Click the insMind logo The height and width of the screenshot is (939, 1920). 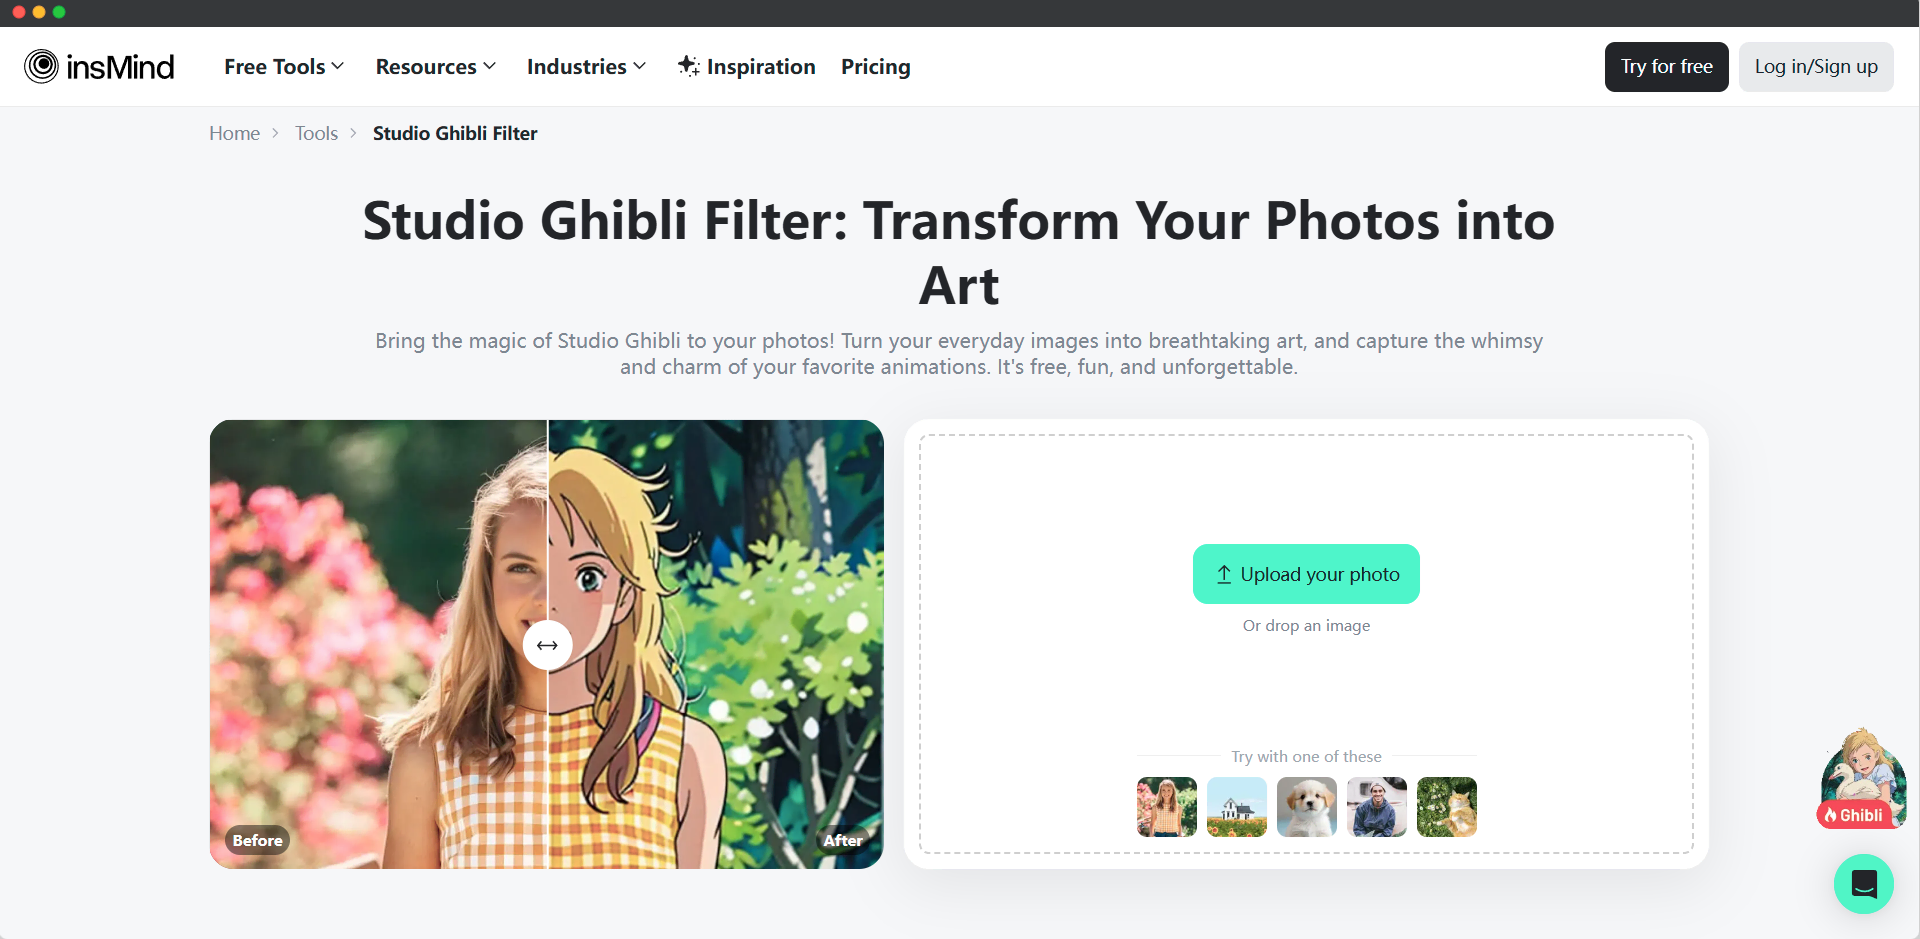click(99, 67)
